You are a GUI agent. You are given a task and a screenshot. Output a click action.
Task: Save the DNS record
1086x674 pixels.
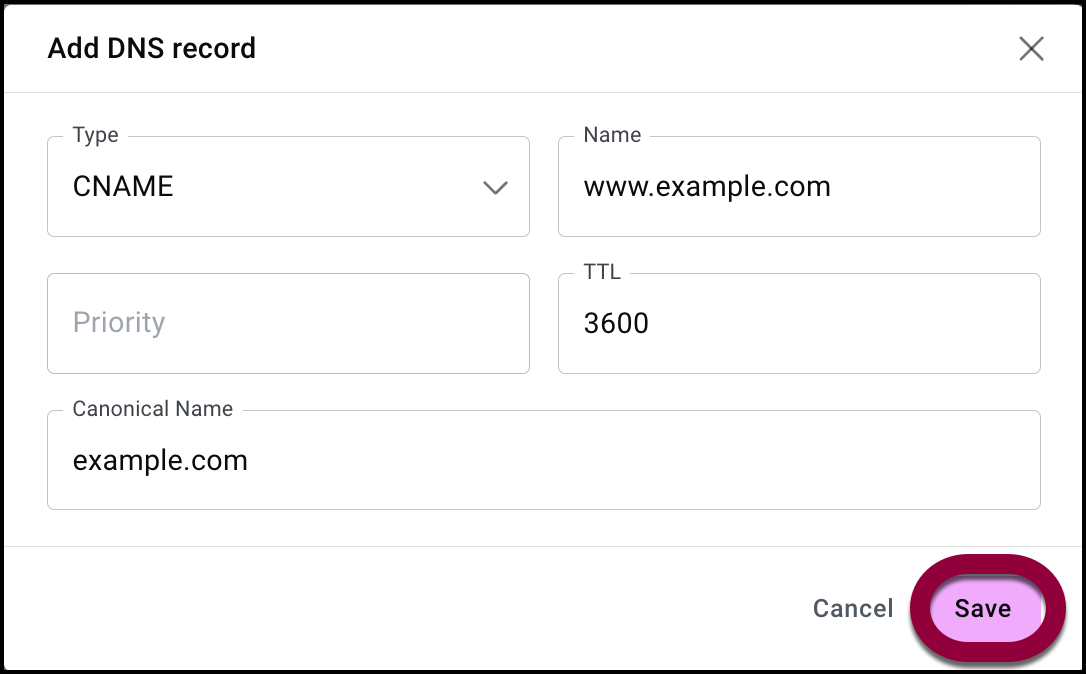pyautogui.click(x=982, y=608)
